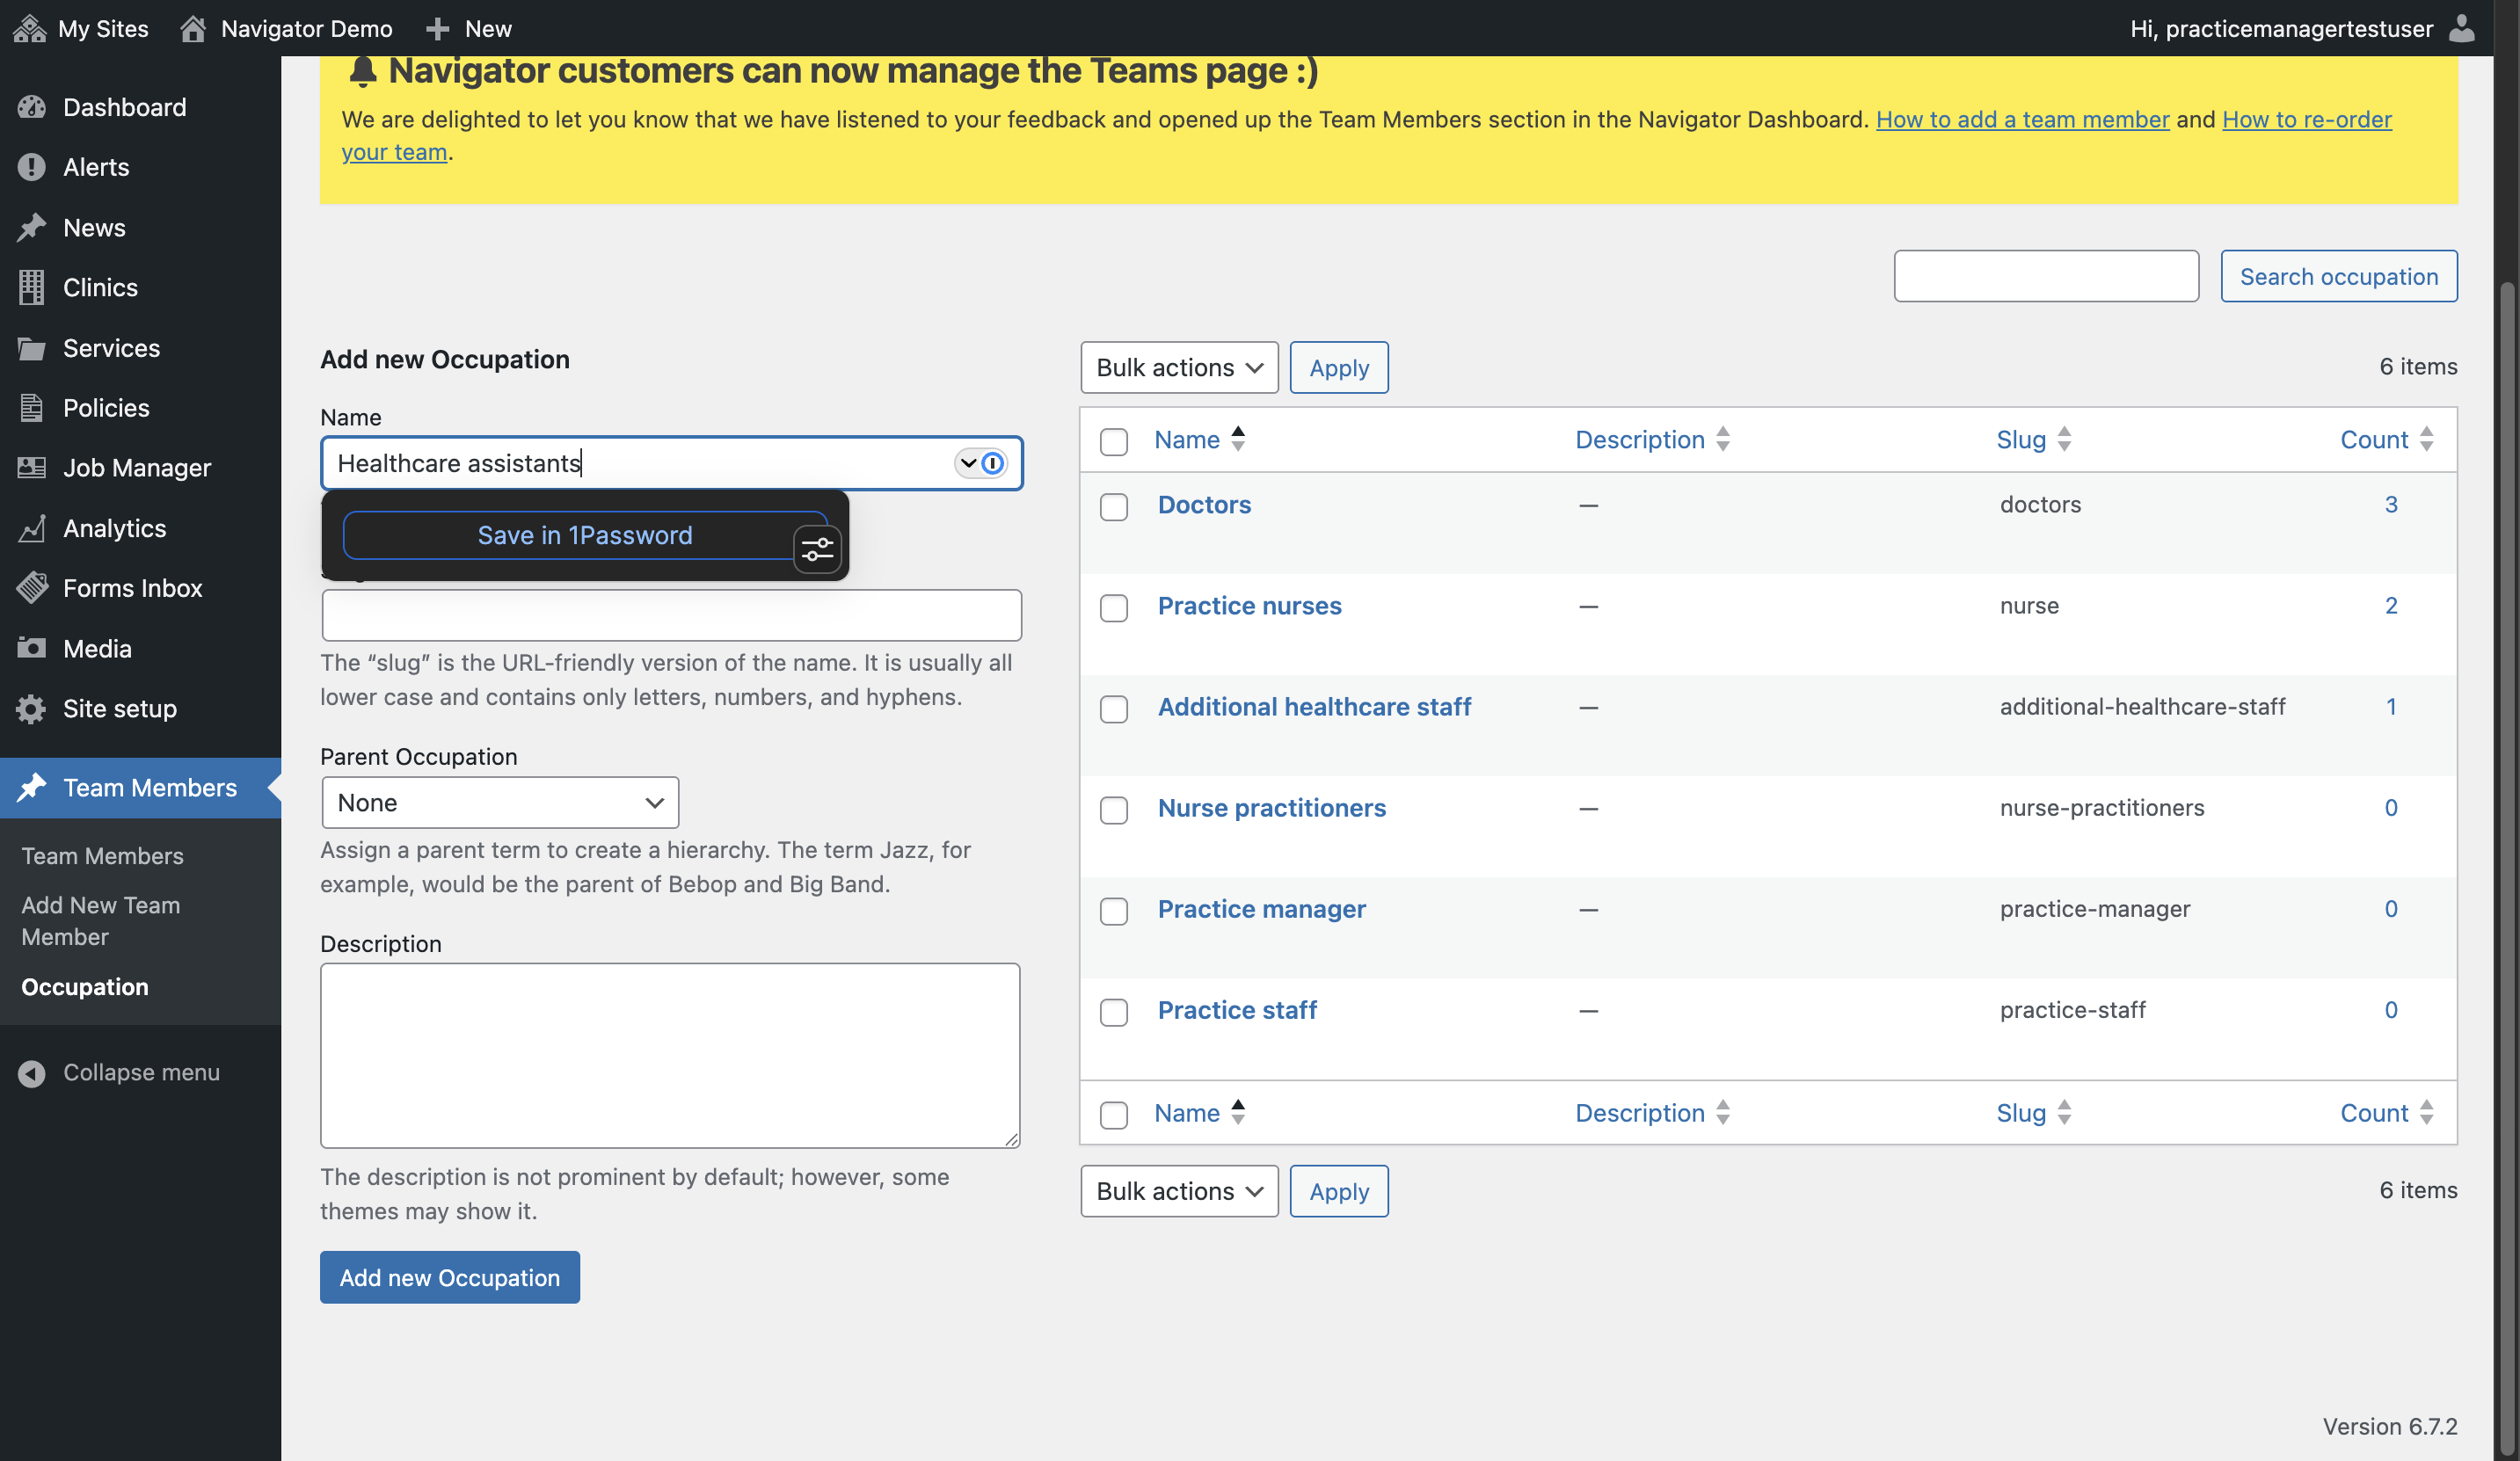Sort by Slug in header row

(x=2034, y=439)
